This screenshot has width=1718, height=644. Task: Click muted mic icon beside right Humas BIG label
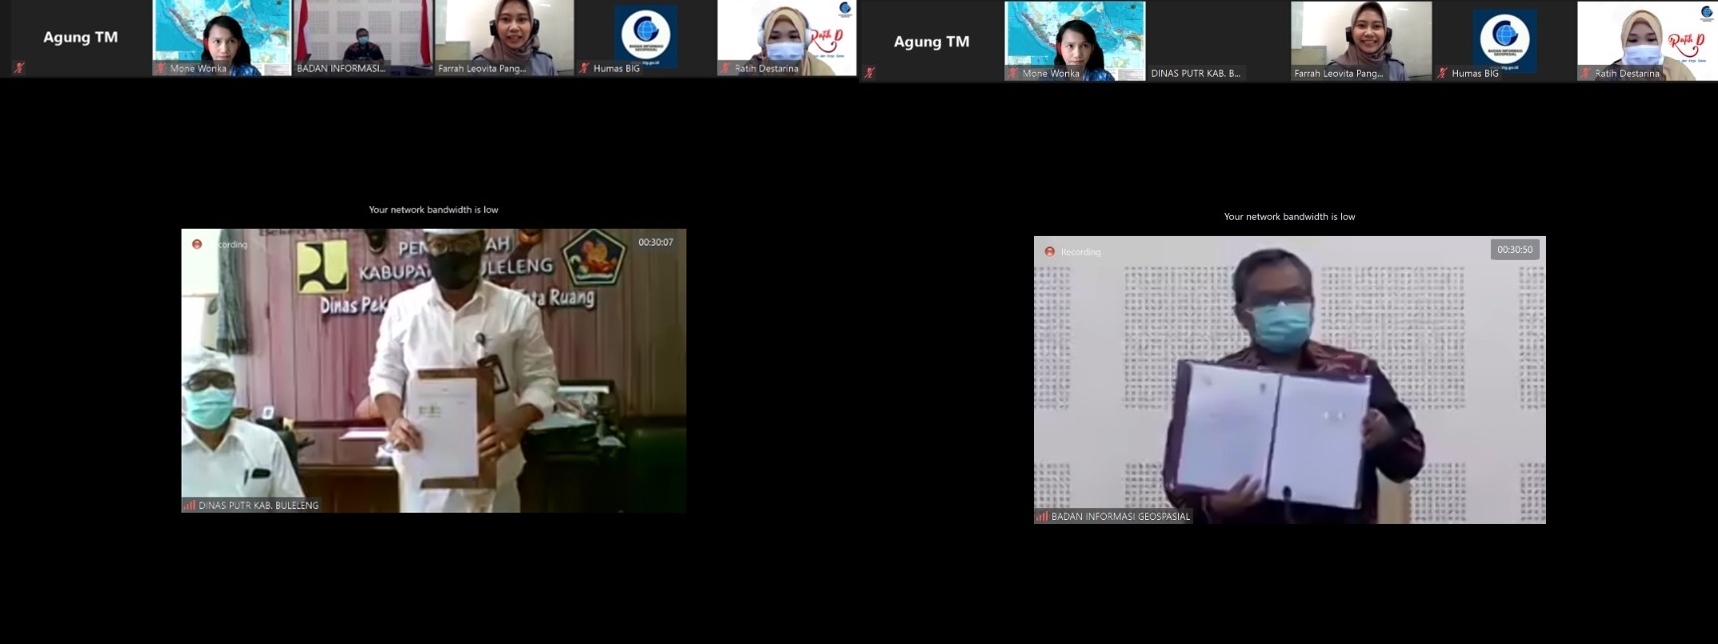(x=1442, y=73)
